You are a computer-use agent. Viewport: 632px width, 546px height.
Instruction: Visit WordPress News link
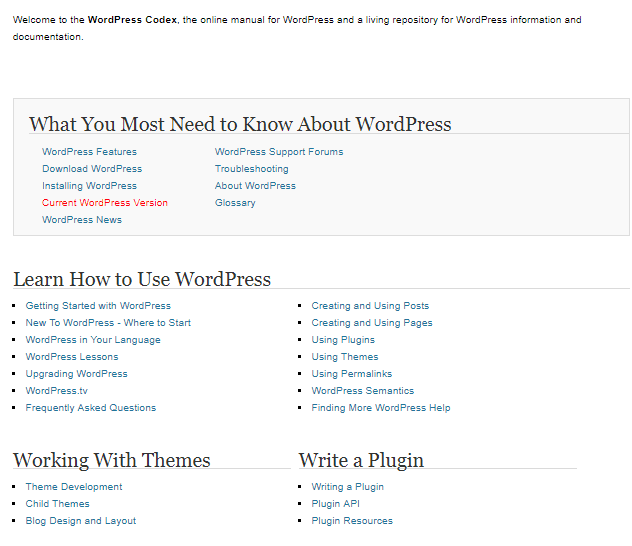point(82,220)
